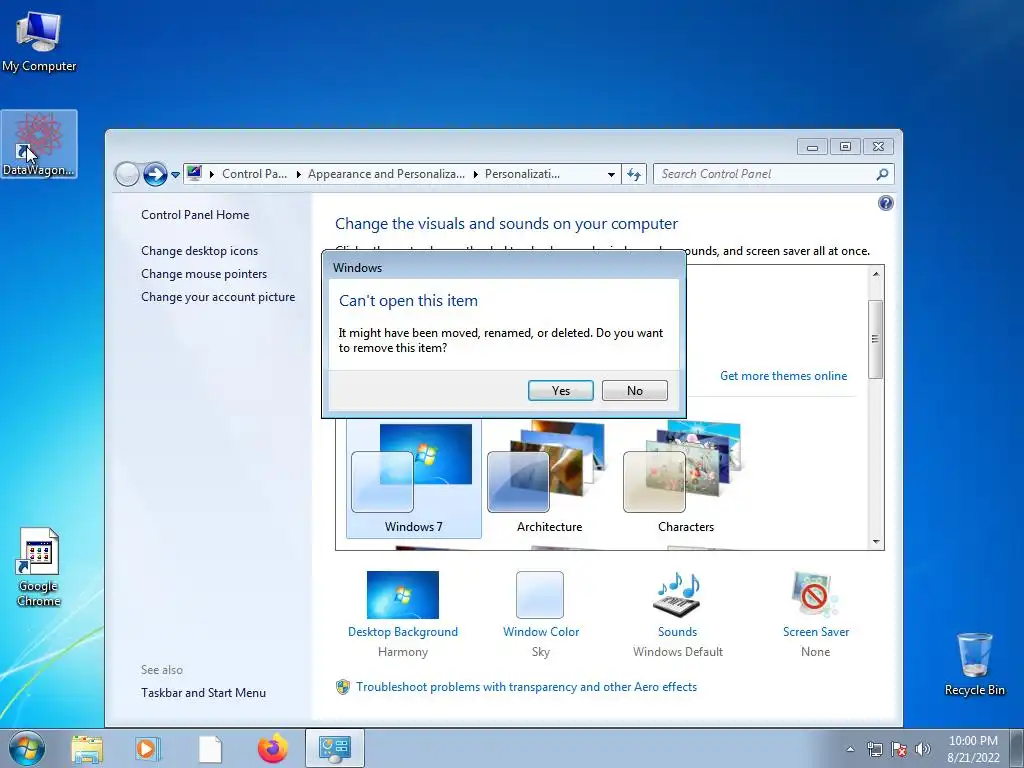This screenshot has width=1024, height=768.
Task: Go forward with the blue forward arrow
Action: 155,174
